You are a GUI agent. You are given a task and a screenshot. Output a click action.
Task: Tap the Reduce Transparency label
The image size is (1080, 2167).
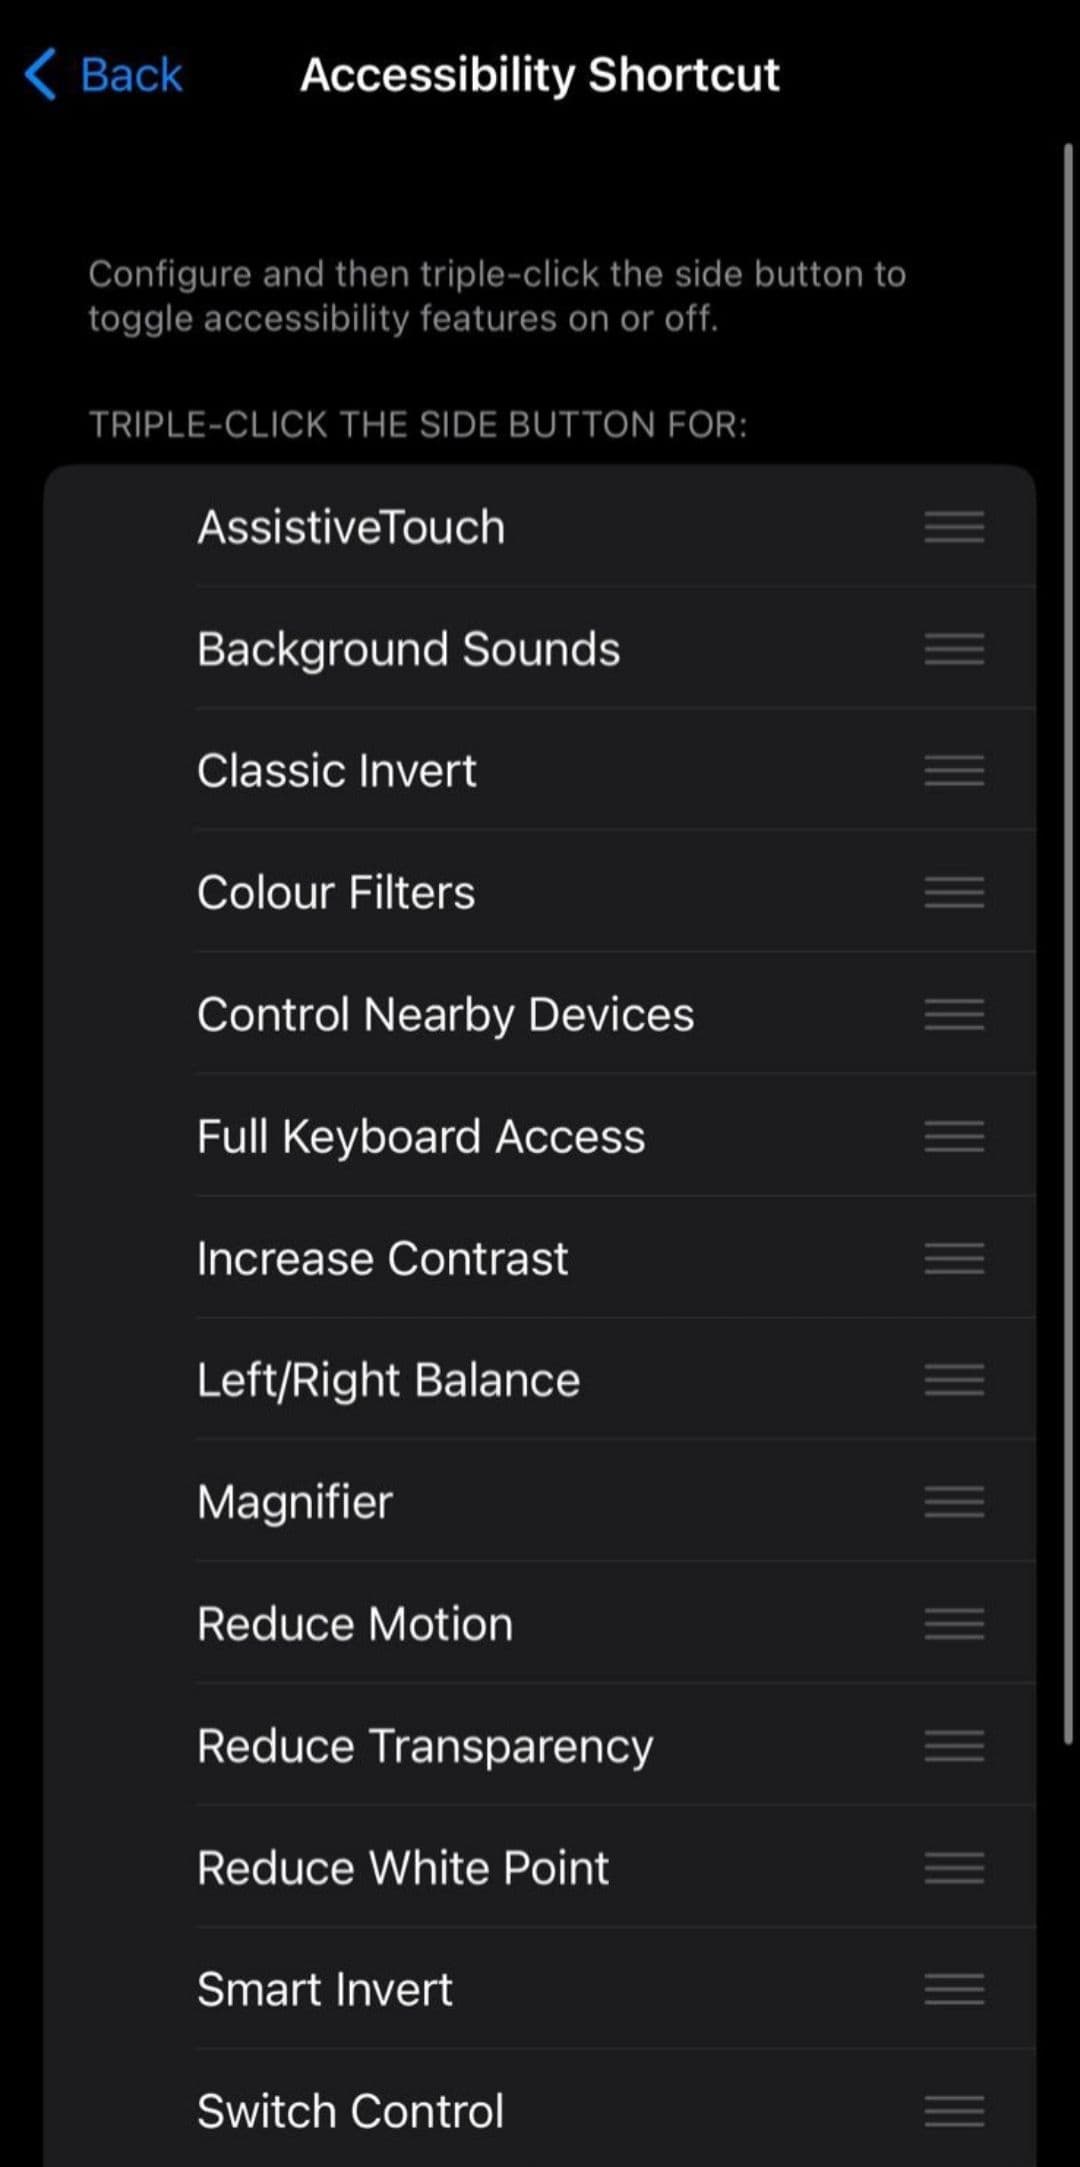click(x=425, y=1746)
